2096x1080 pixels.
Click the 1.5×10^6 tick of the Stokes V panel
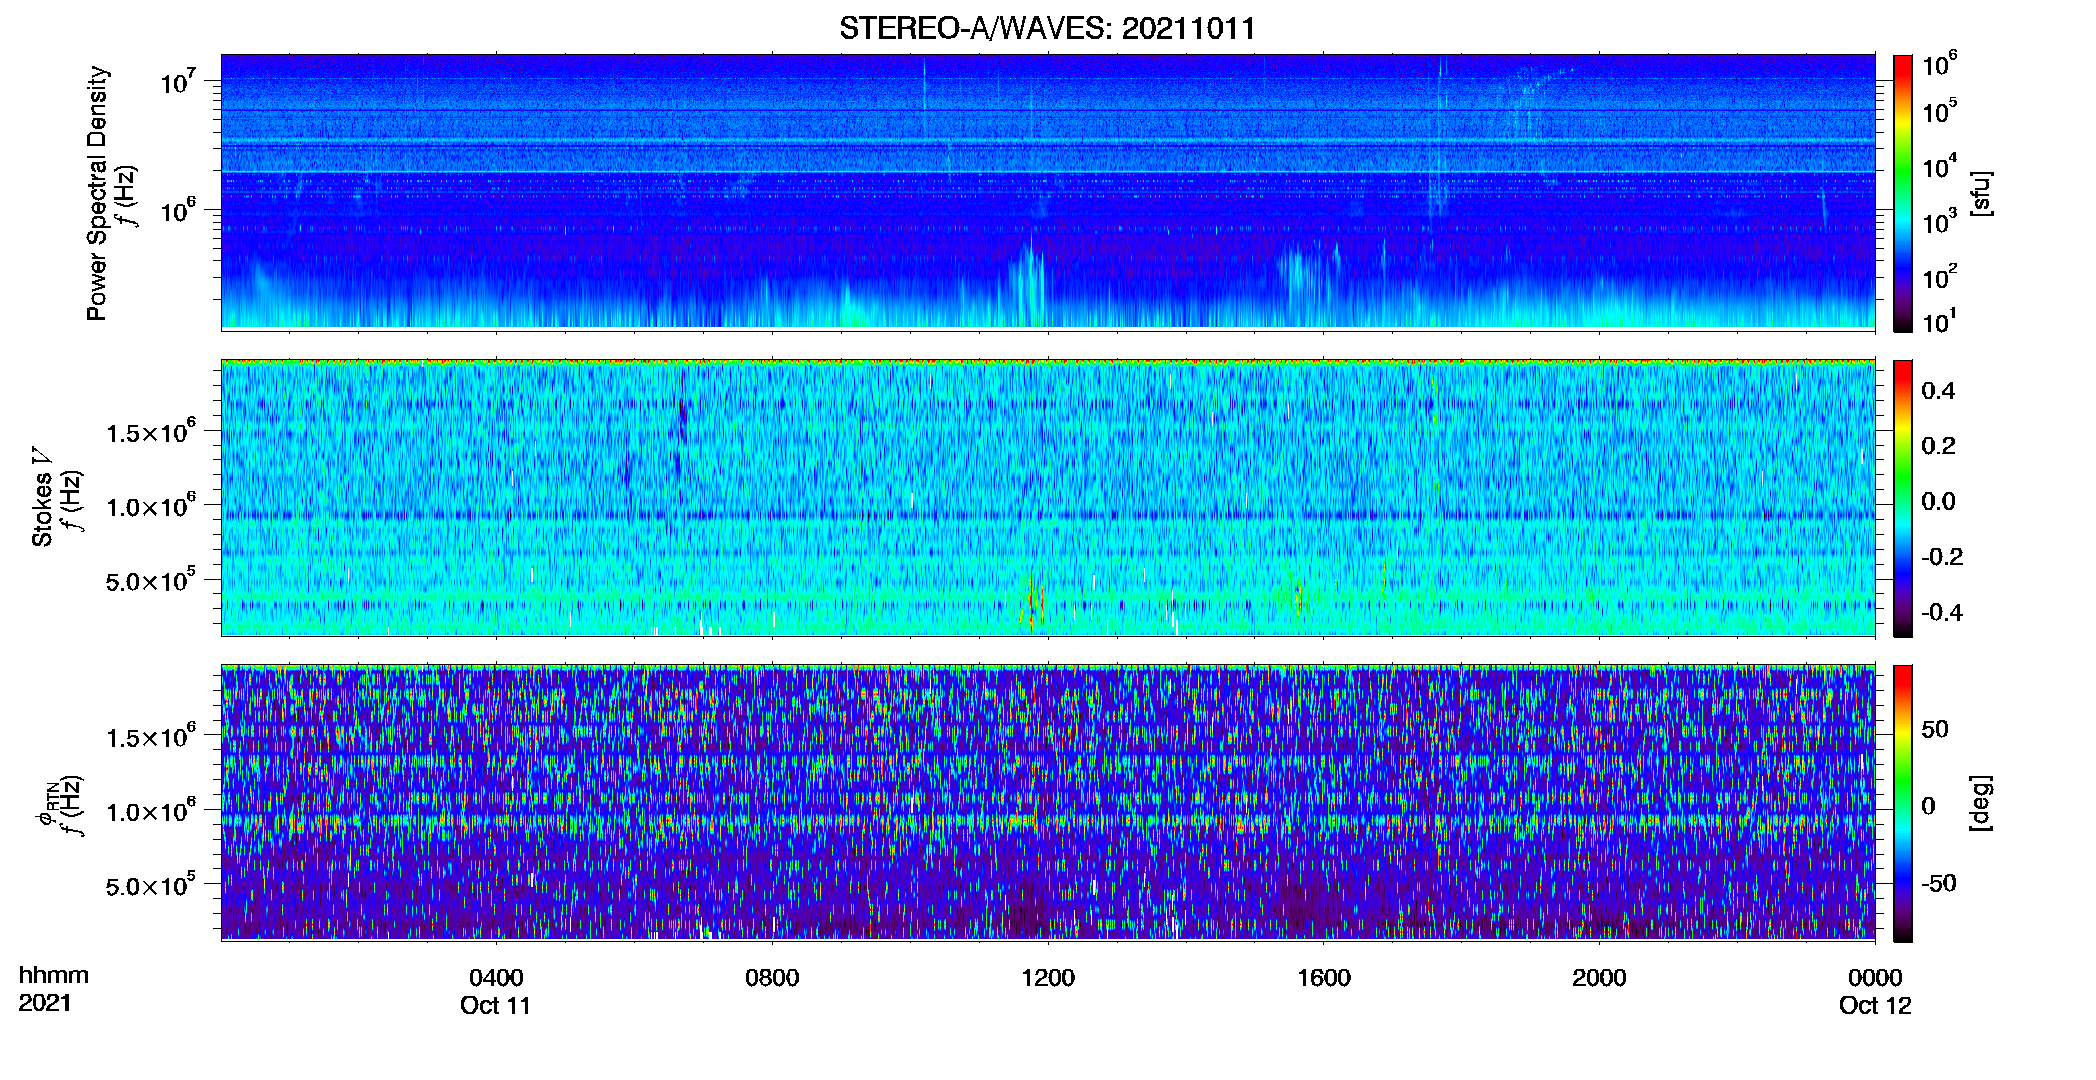point(151,432)
